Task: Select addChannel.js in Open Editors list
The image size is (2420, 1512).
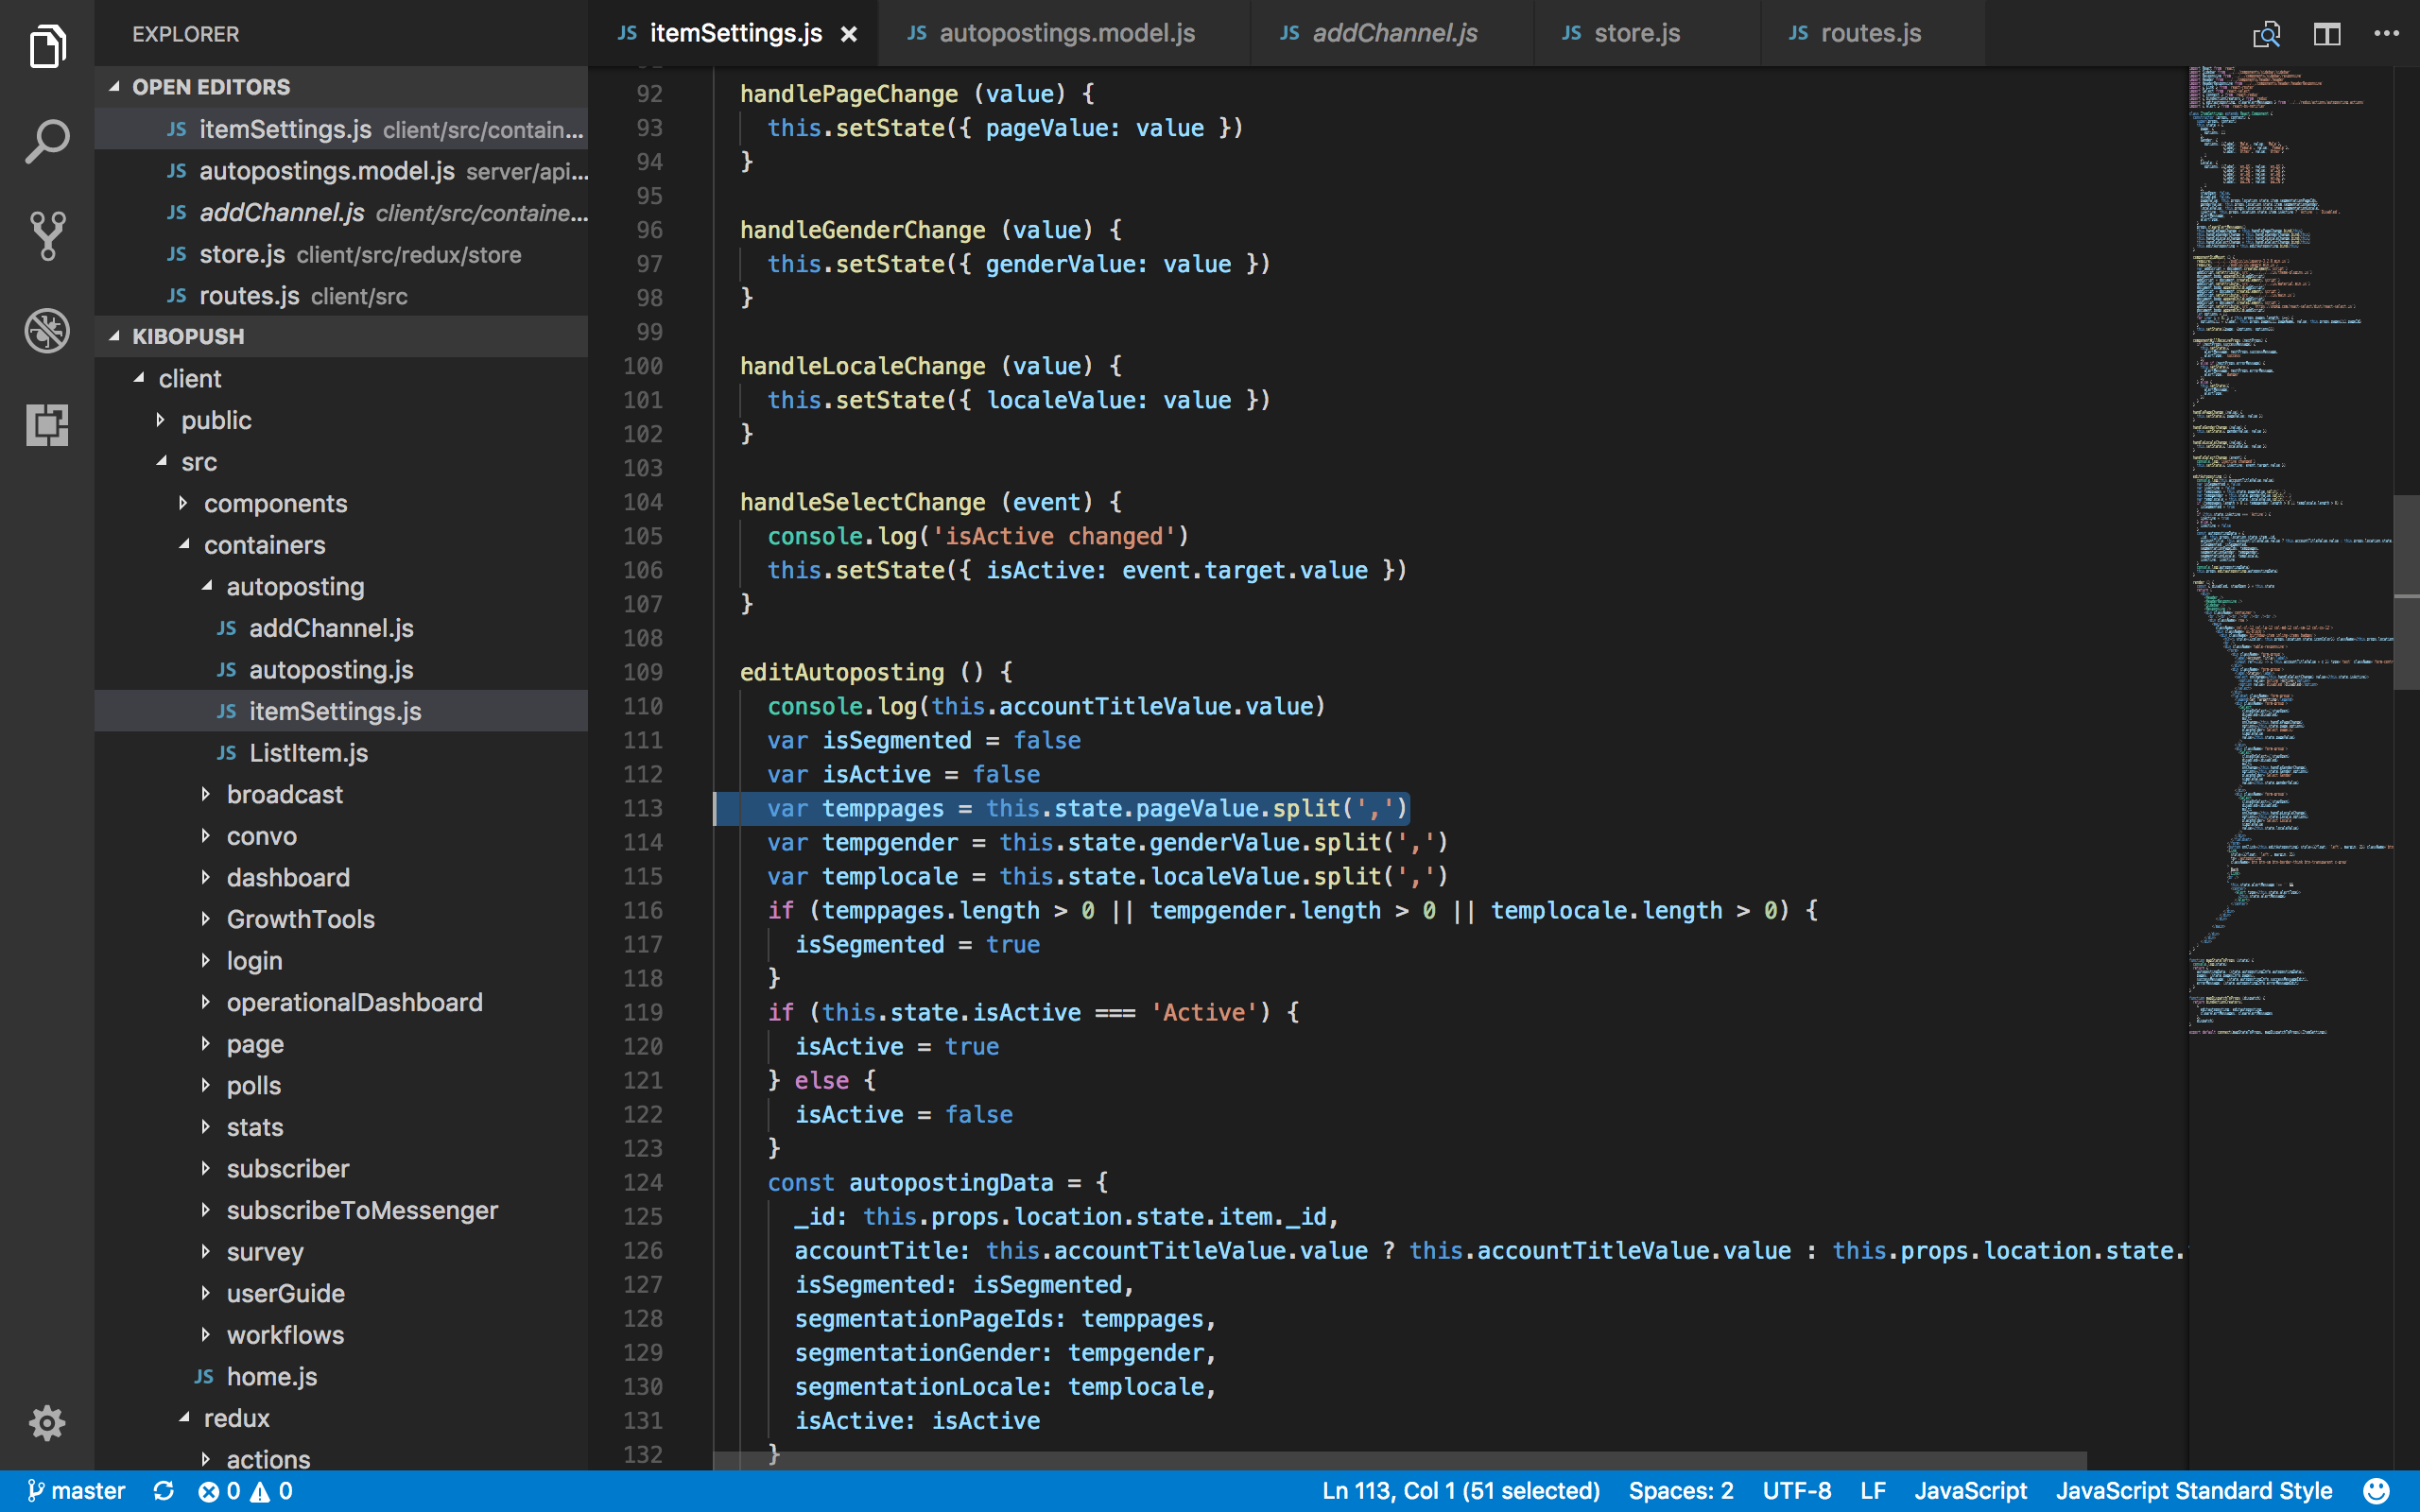Action: (341, 213)
